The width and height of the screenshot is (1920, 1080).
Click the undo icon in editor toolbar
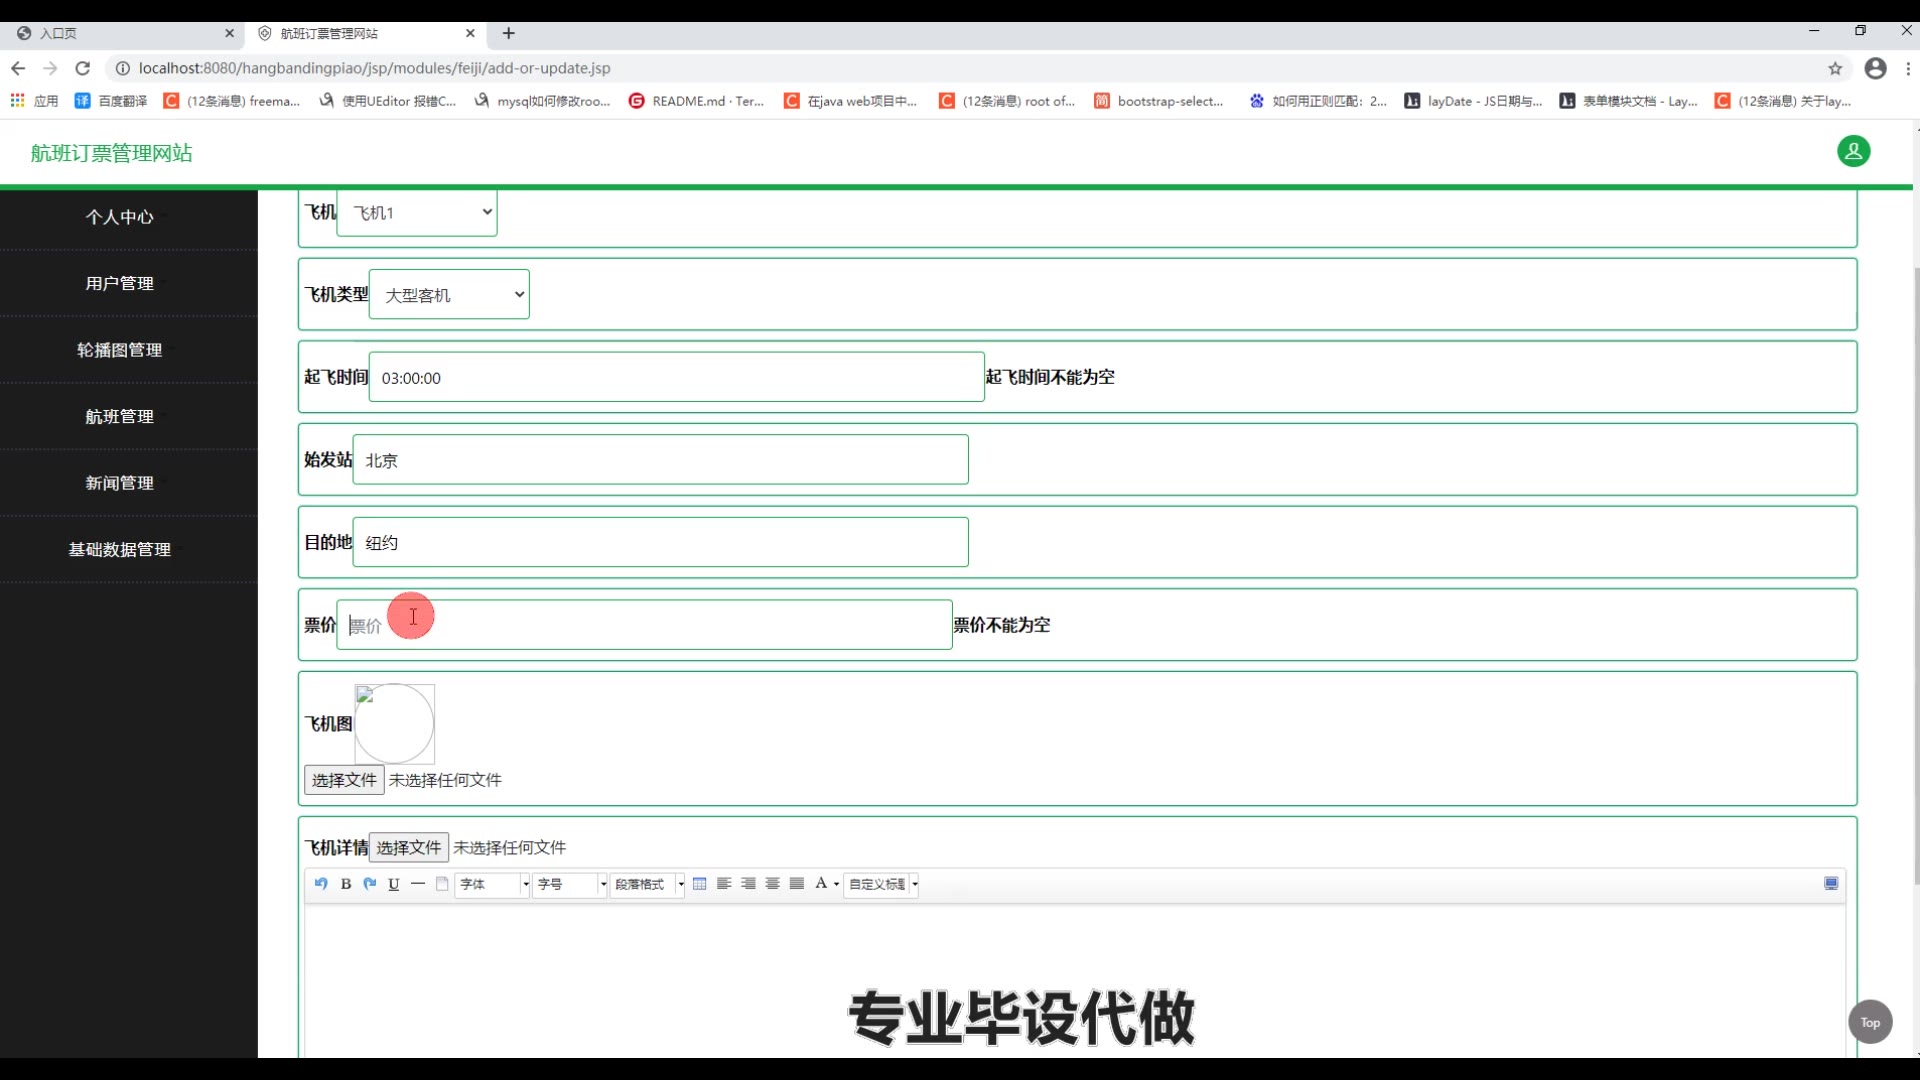coord(321,884)
